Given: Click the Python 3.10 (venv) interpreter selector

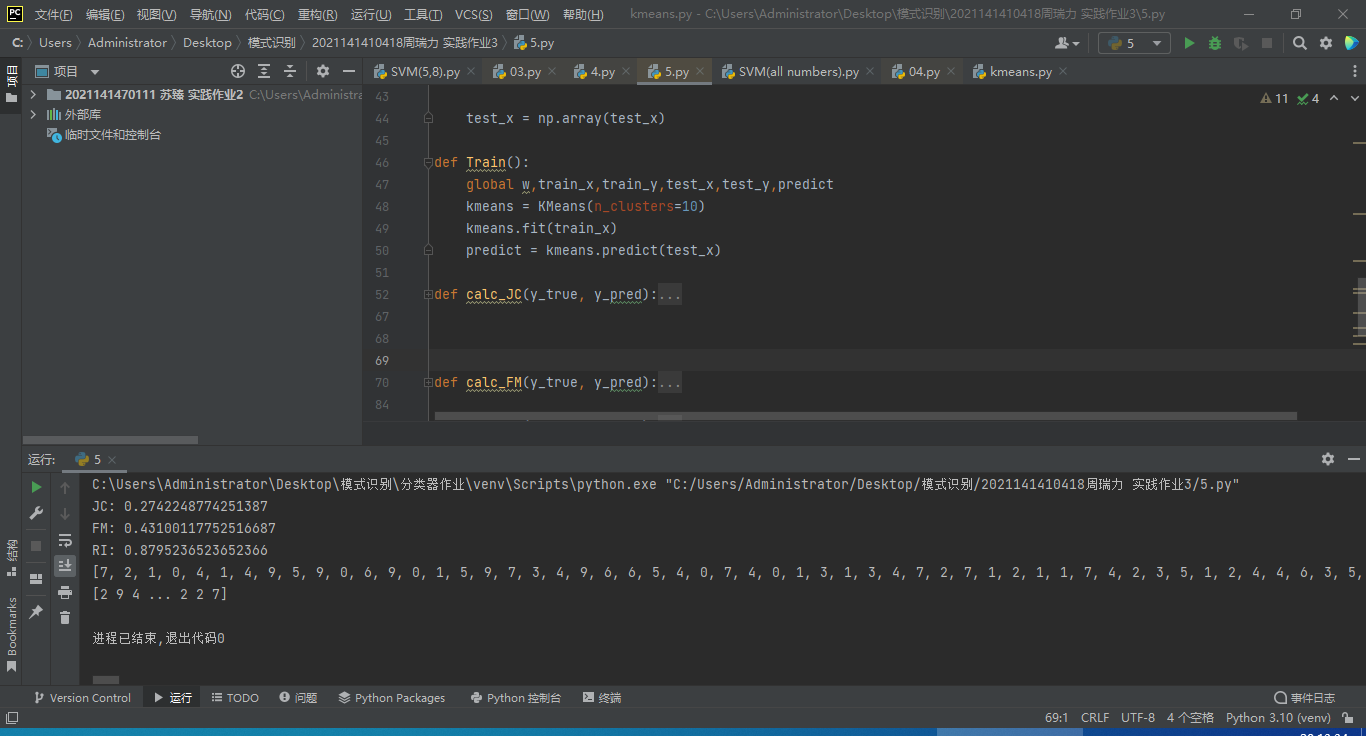Looking at the screenshot, I should coord(1277,717).
